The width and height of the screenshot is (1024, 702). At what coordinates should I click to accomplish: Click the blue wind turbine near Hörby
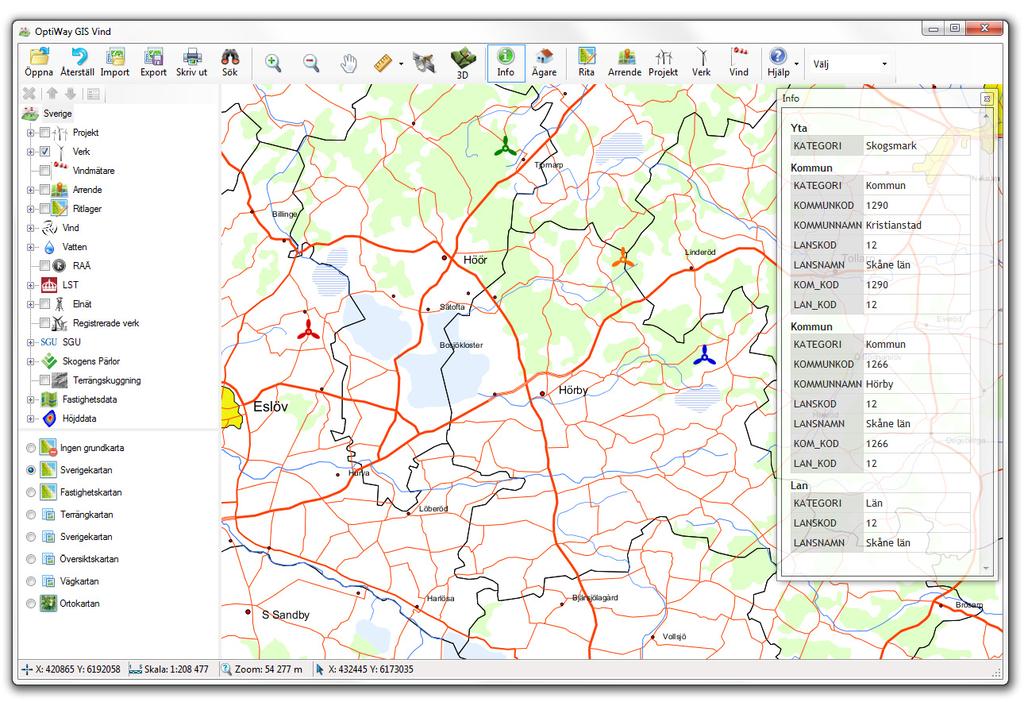coord(704,355)
